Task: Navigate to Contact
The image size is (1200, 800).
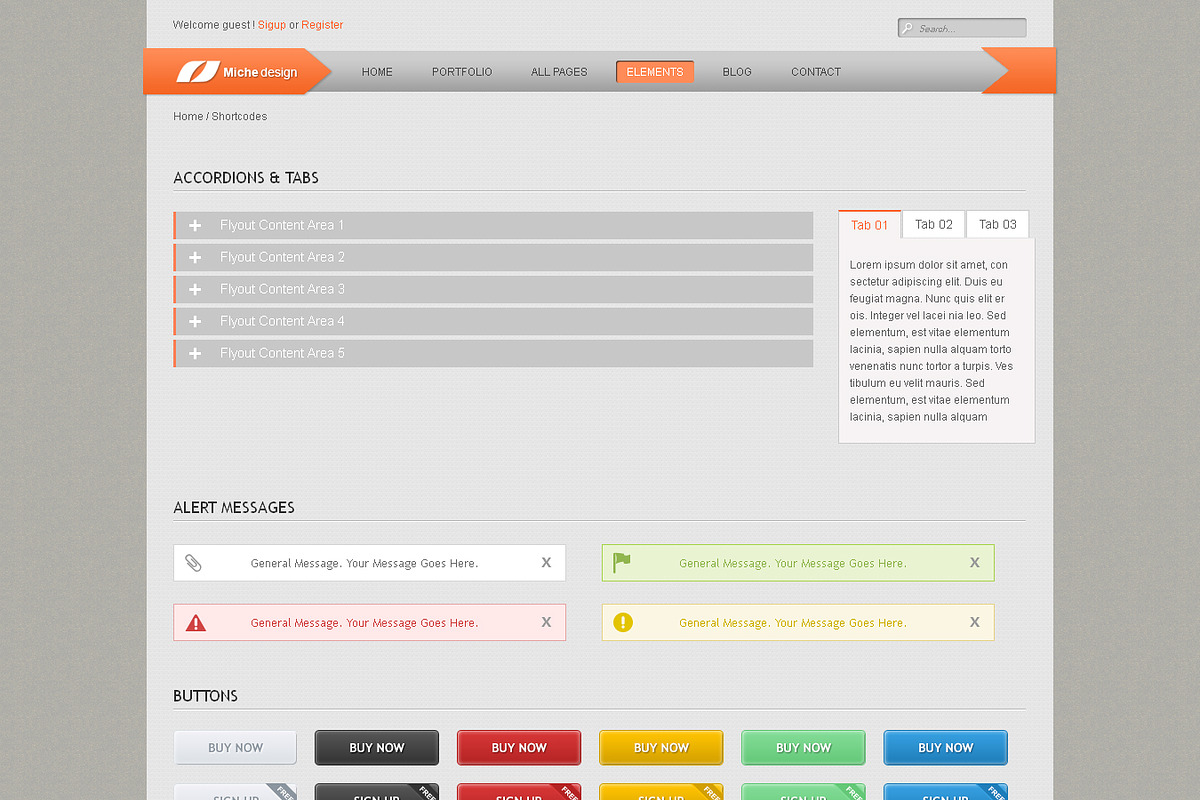Action: [816, 72]
